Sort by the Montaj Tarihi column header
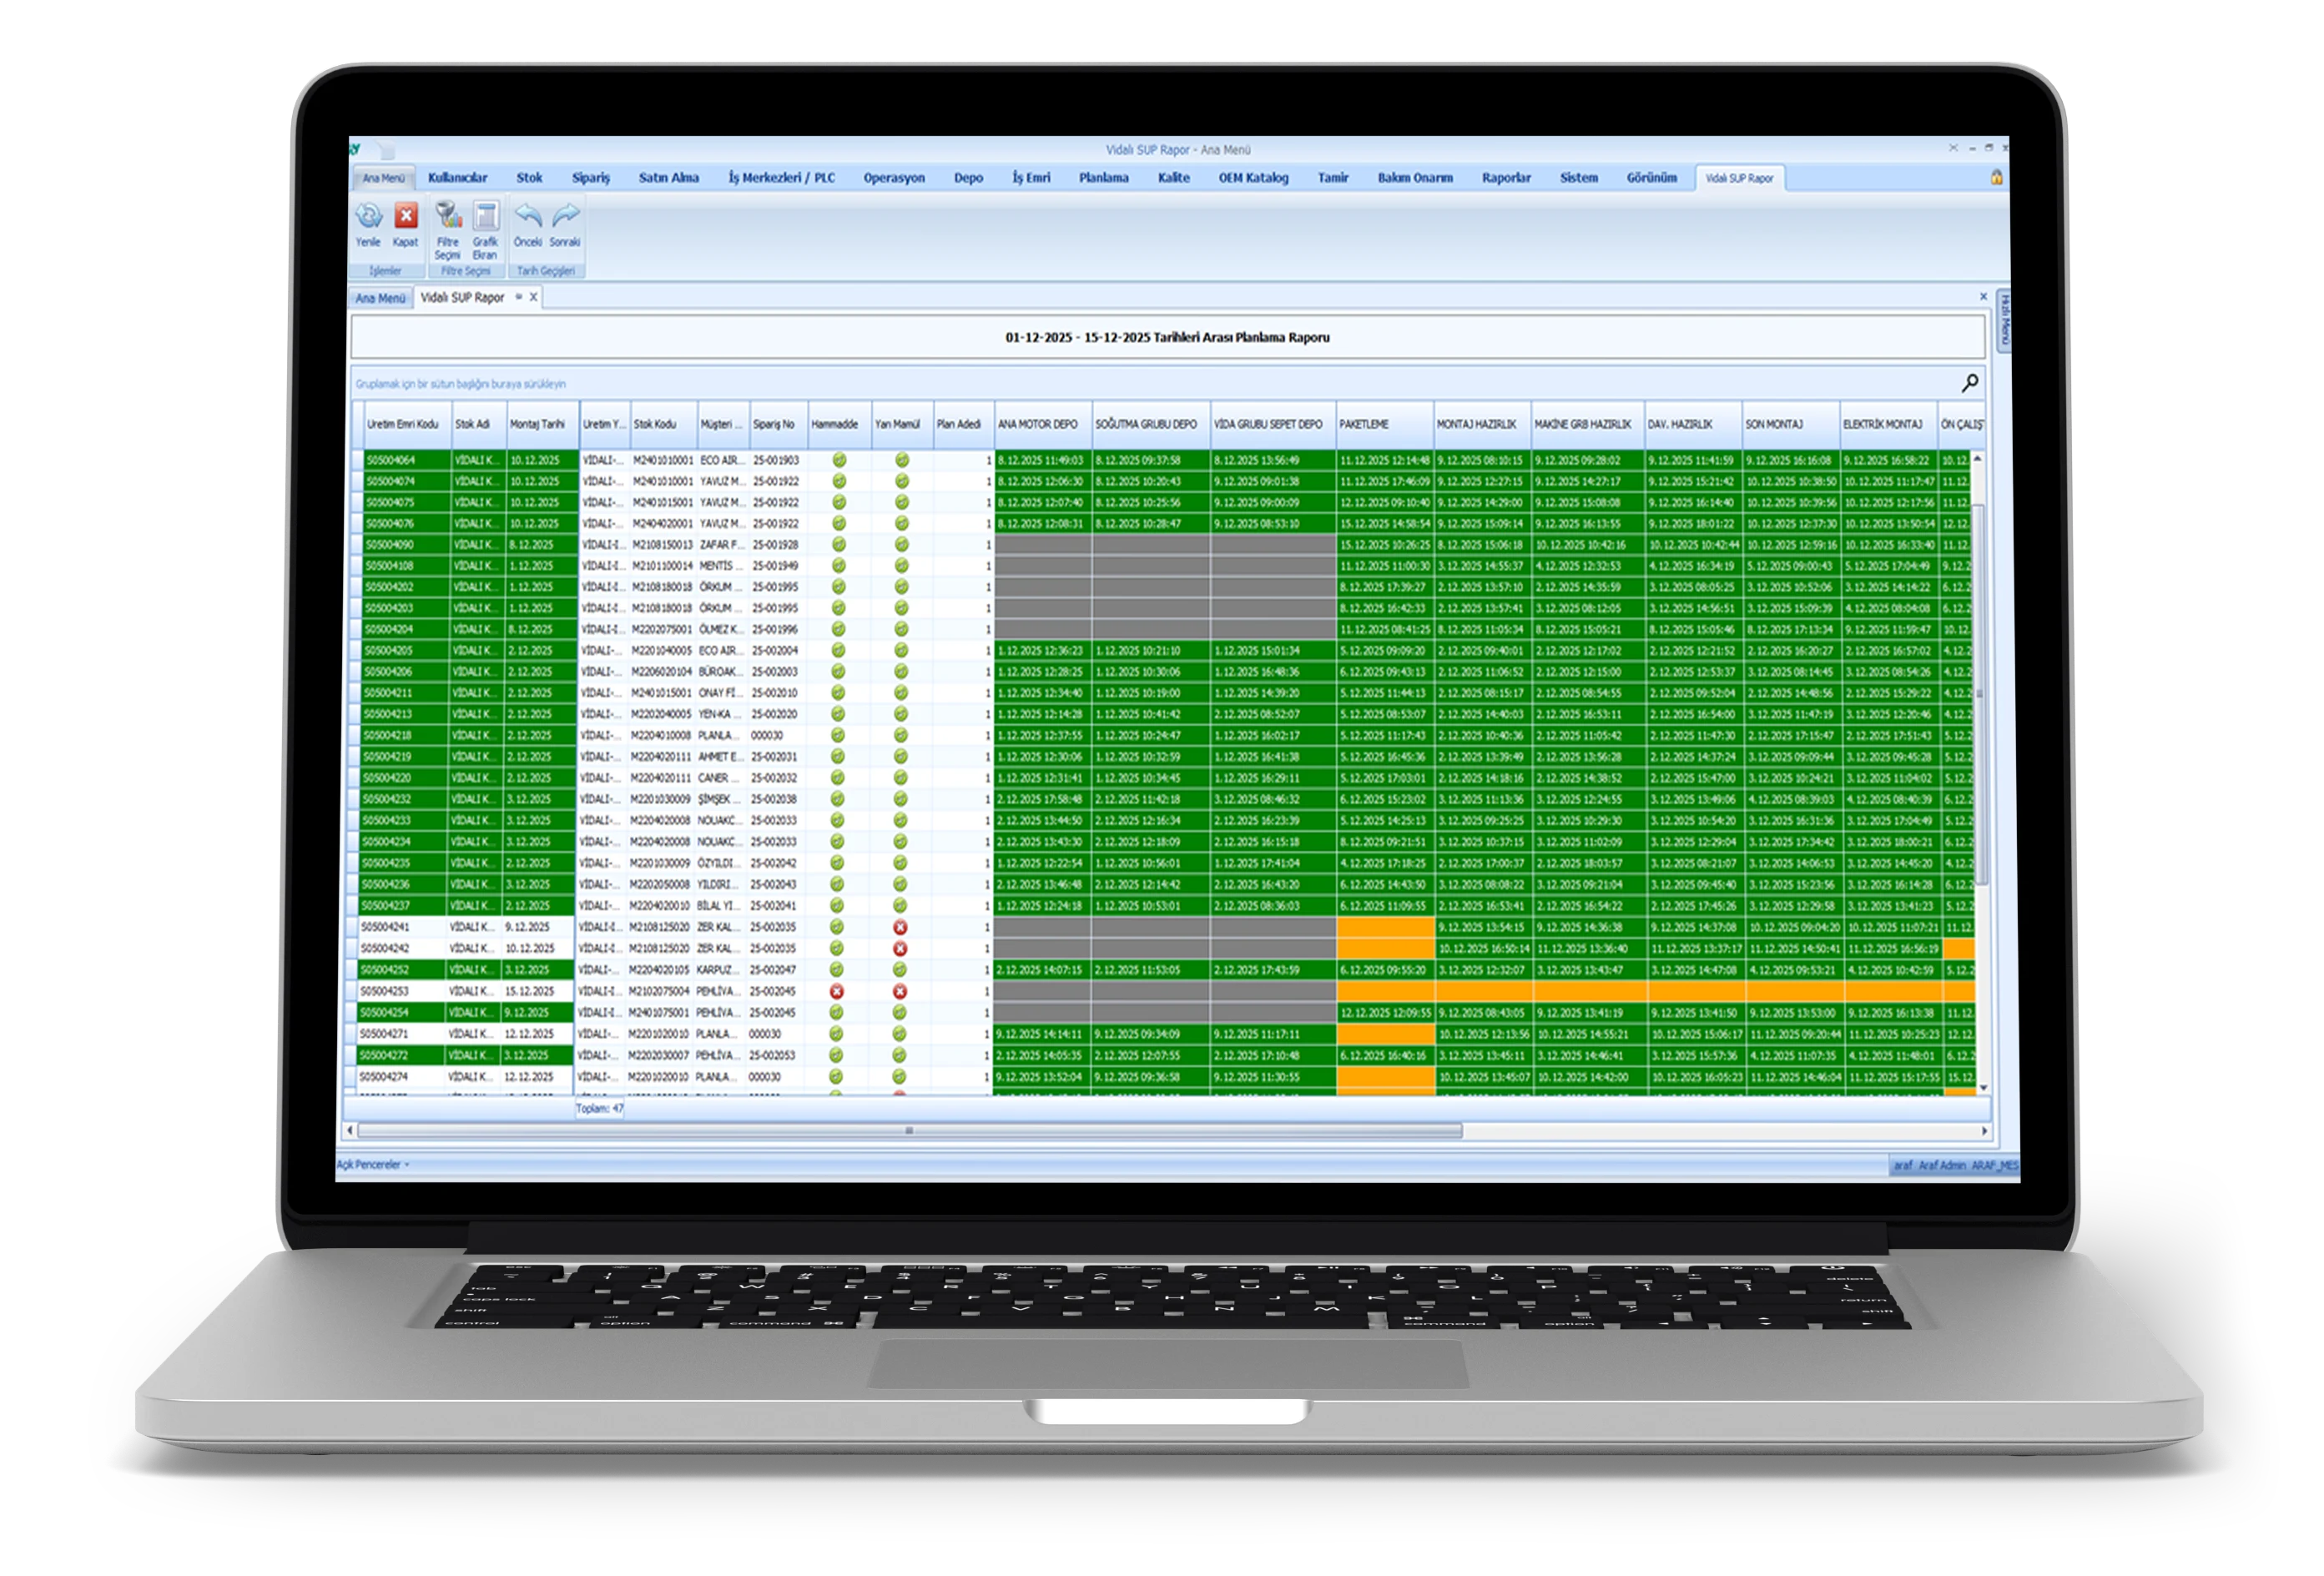Screen dimensions: 2324x1576 pos(538,424)
